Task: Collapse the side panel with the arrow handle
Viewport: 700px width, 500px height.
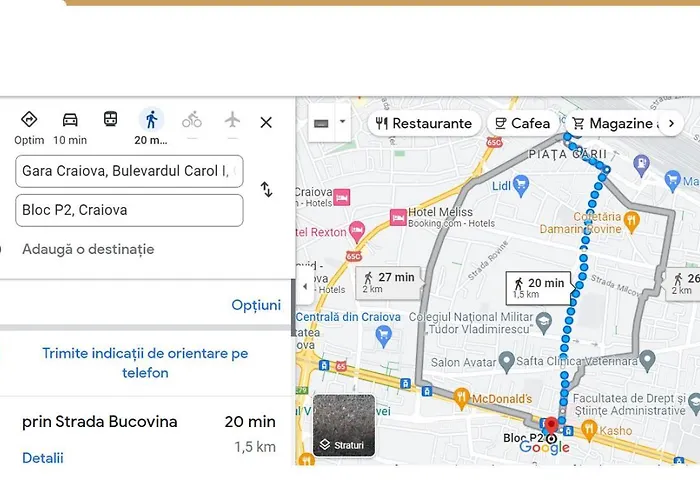Action: click(304, 287)
